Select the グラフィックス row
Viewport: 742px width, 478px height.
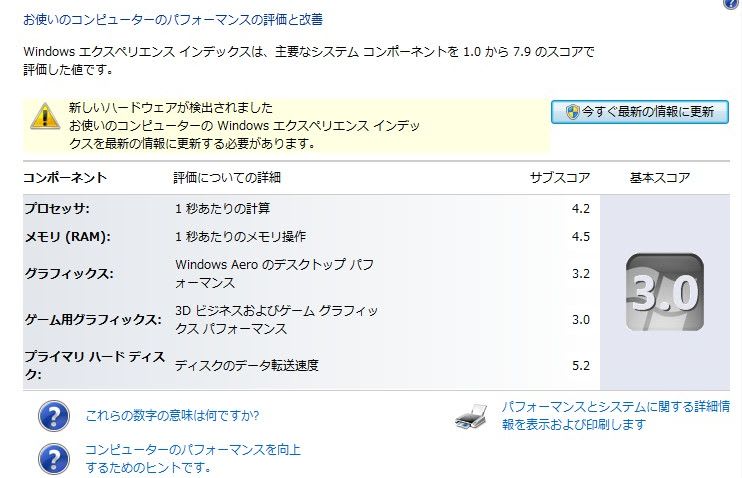coord(311,274)
